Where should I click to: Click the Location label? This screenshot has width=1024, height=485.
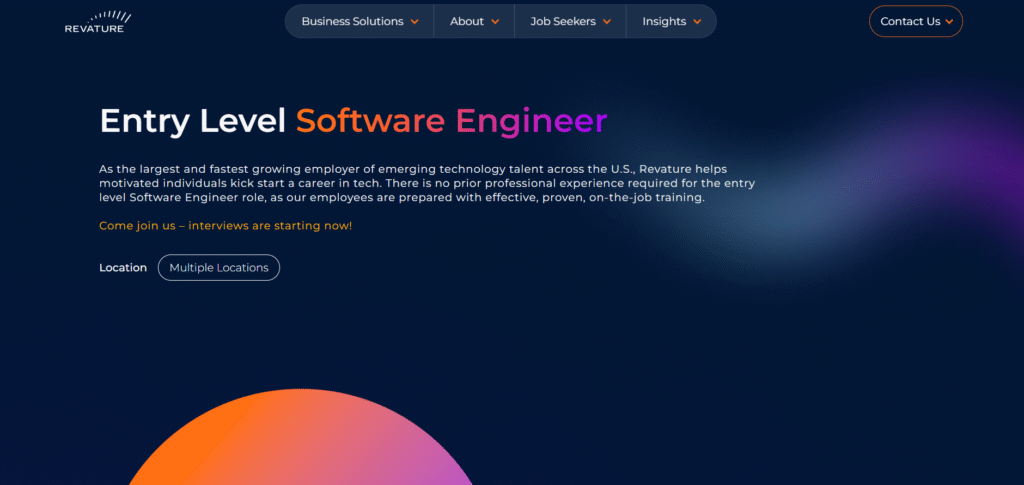(x=123, y=268)
